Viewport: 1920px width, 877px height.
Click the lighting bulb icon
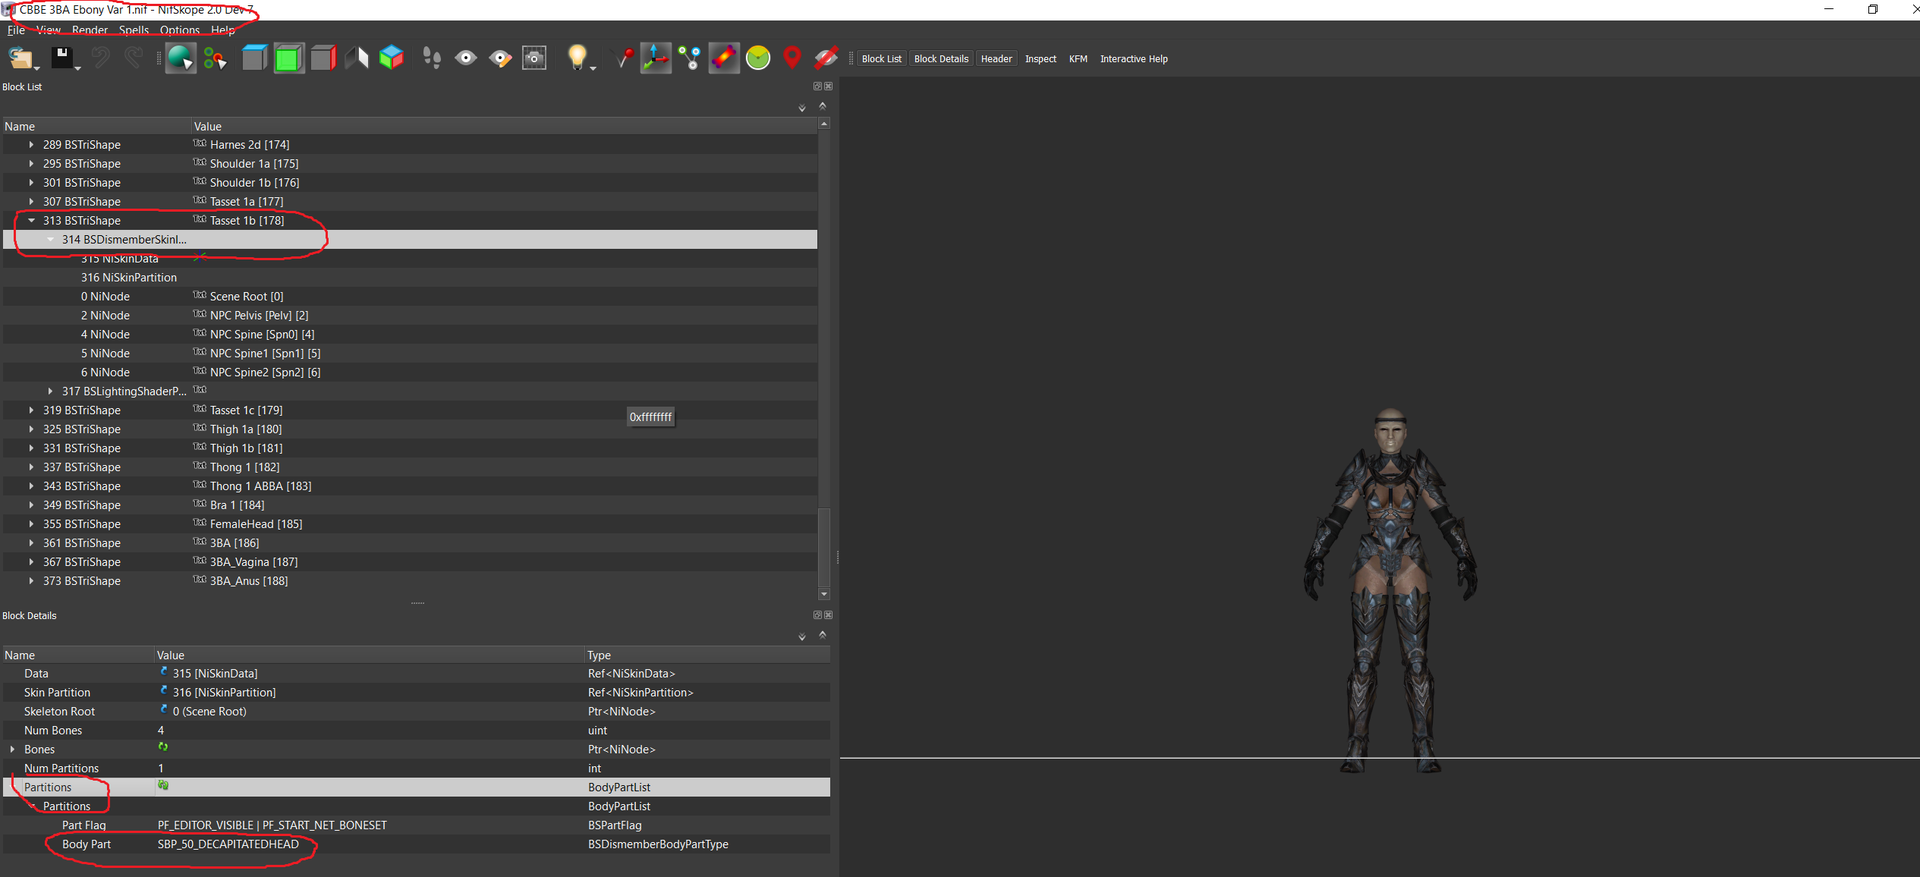[x=577, y=58]
